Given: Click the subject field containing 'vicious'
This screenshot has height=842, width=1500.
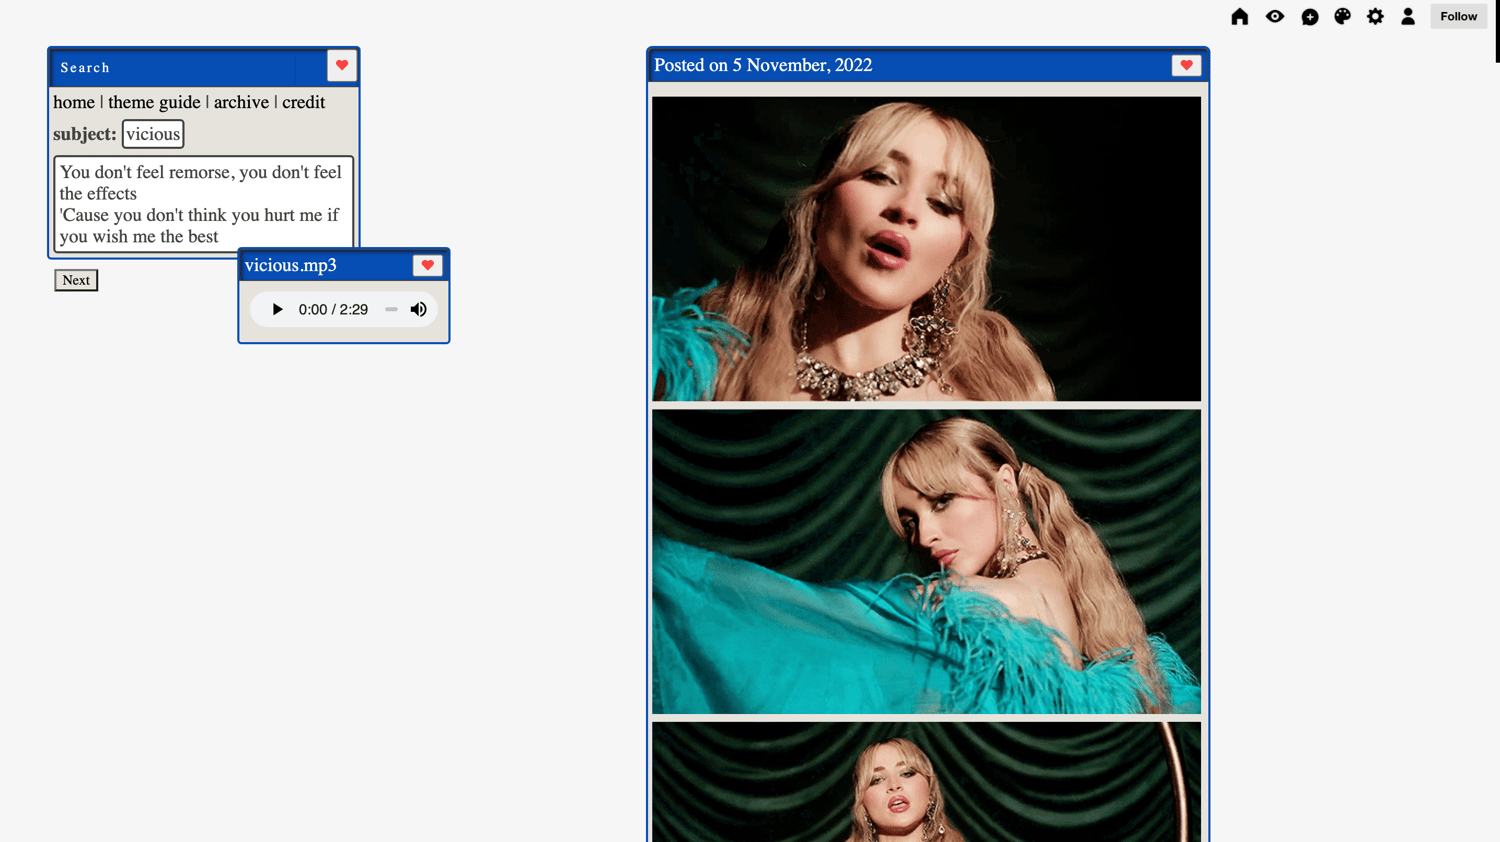Looking at the screenshot, I should (153, 134).
